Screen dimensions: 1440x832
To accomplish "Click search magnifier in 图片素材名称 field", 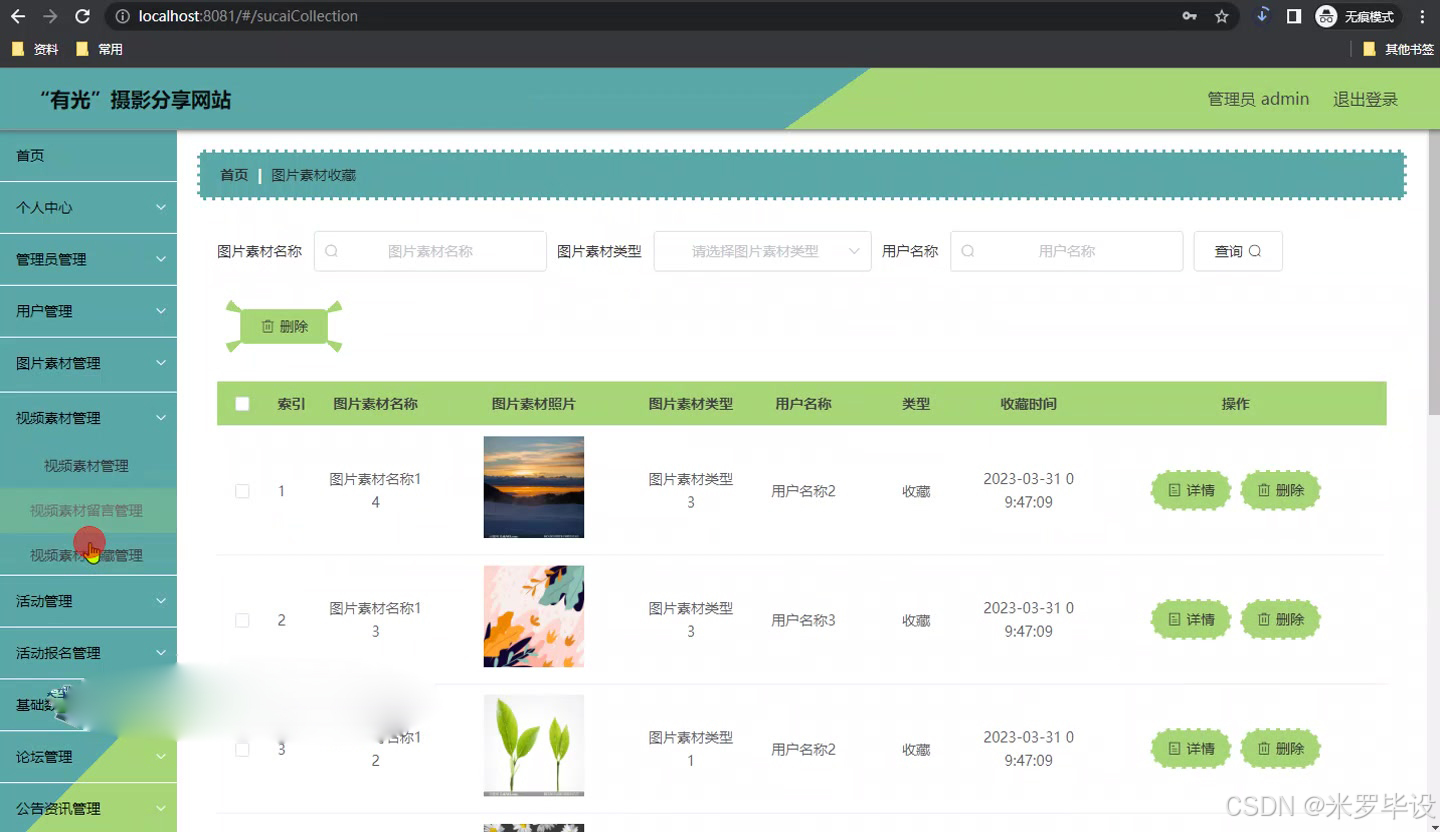I will click(x=332, y=251).
